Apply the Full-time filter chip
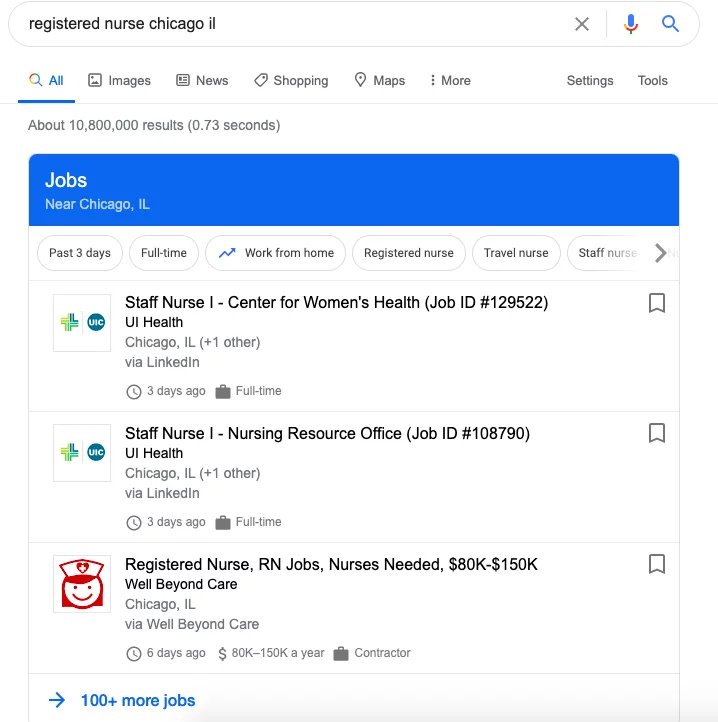 tap(163, 253)
